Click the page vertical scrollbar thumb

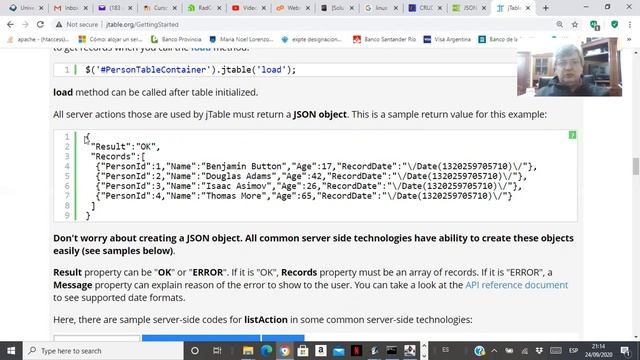click(x=636, y=166)
